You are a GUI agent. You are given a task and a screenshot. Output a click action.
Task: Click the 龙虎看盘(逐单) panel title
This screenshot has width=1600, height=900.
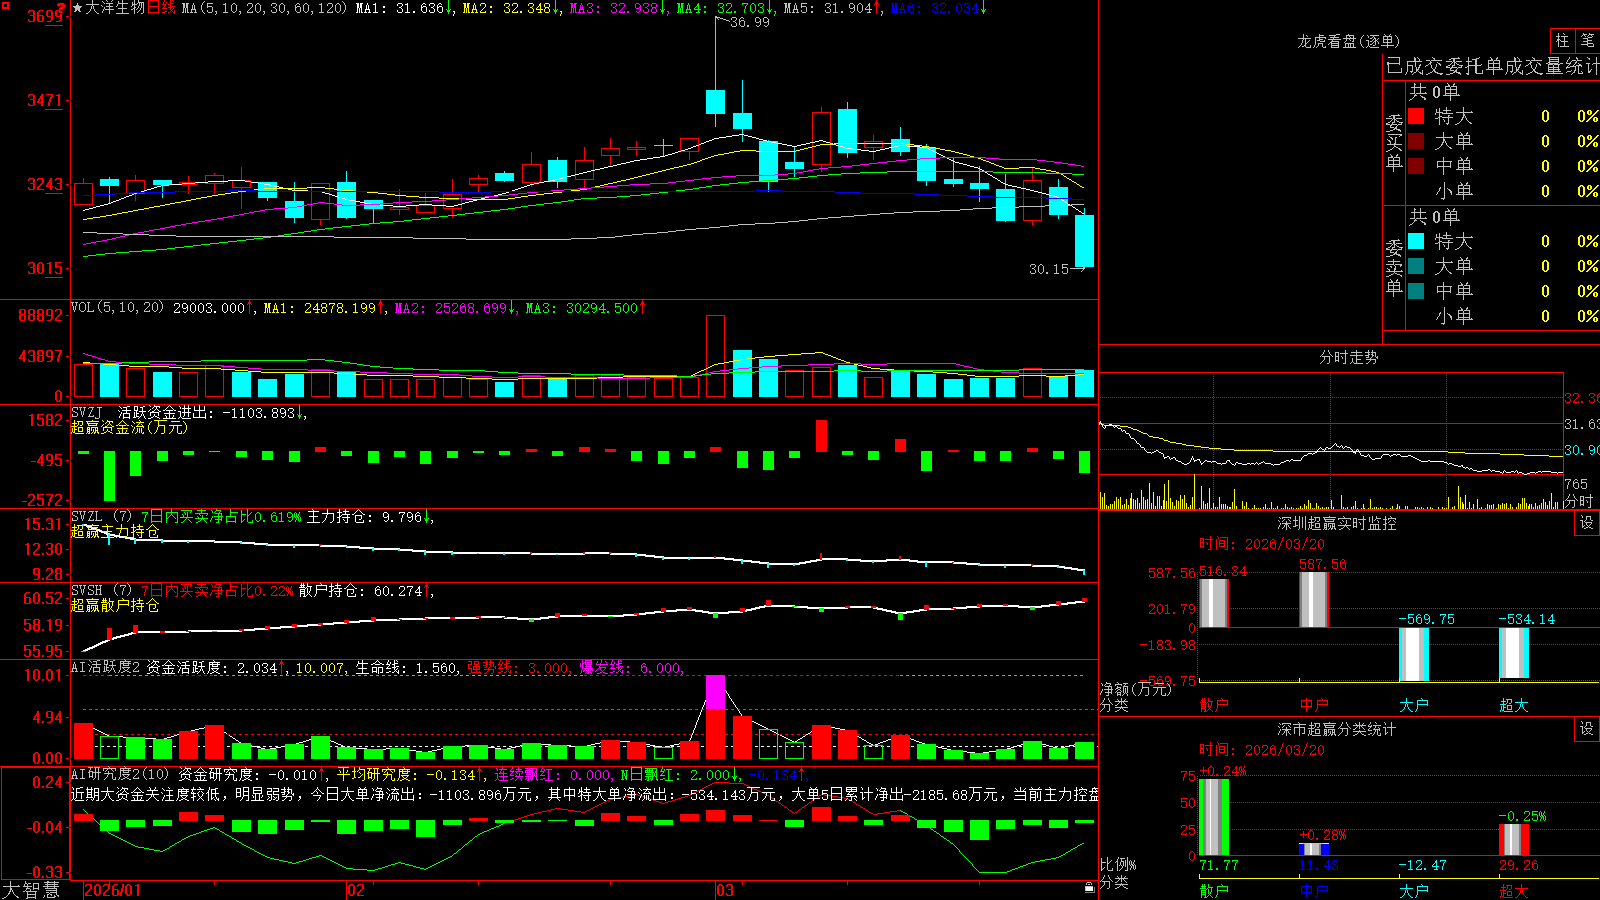[x=1348, y=41]
